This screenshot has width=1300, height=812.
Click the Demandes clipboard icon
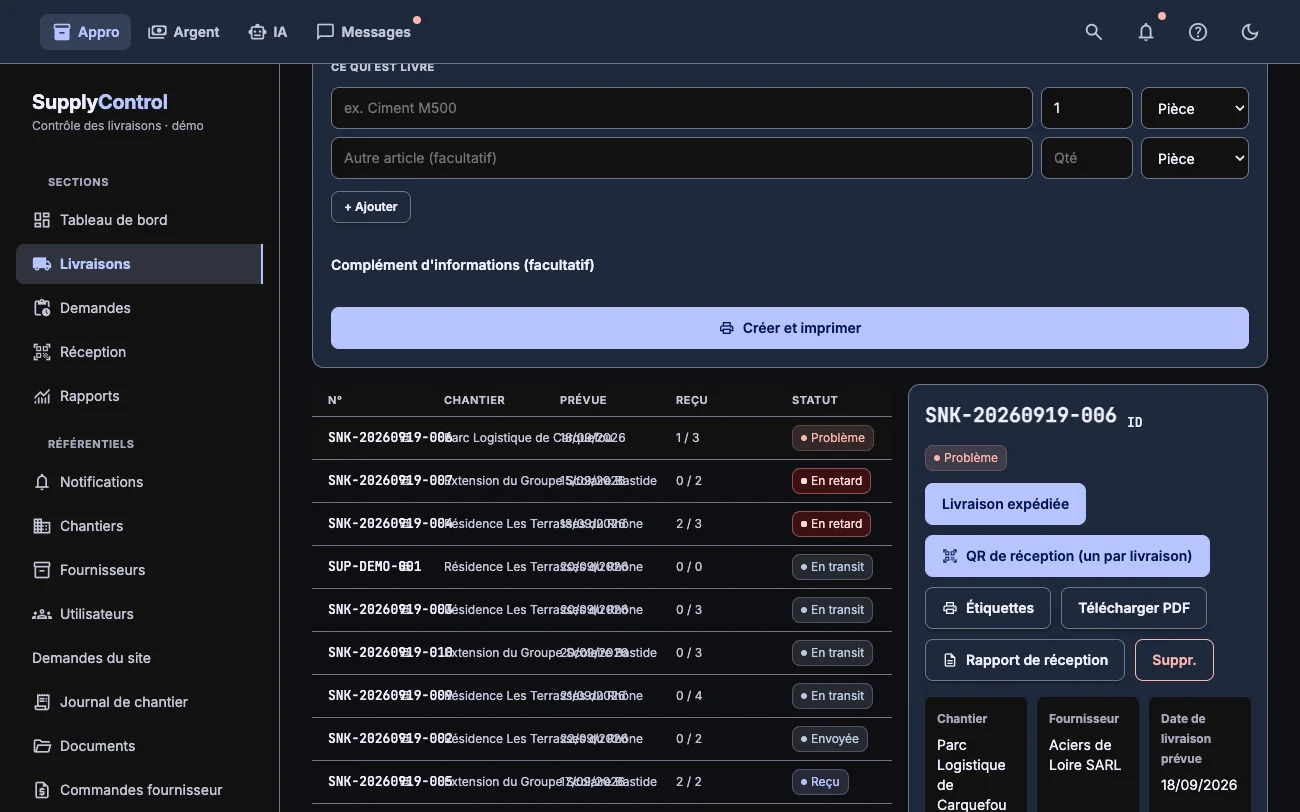coord(42,308)
